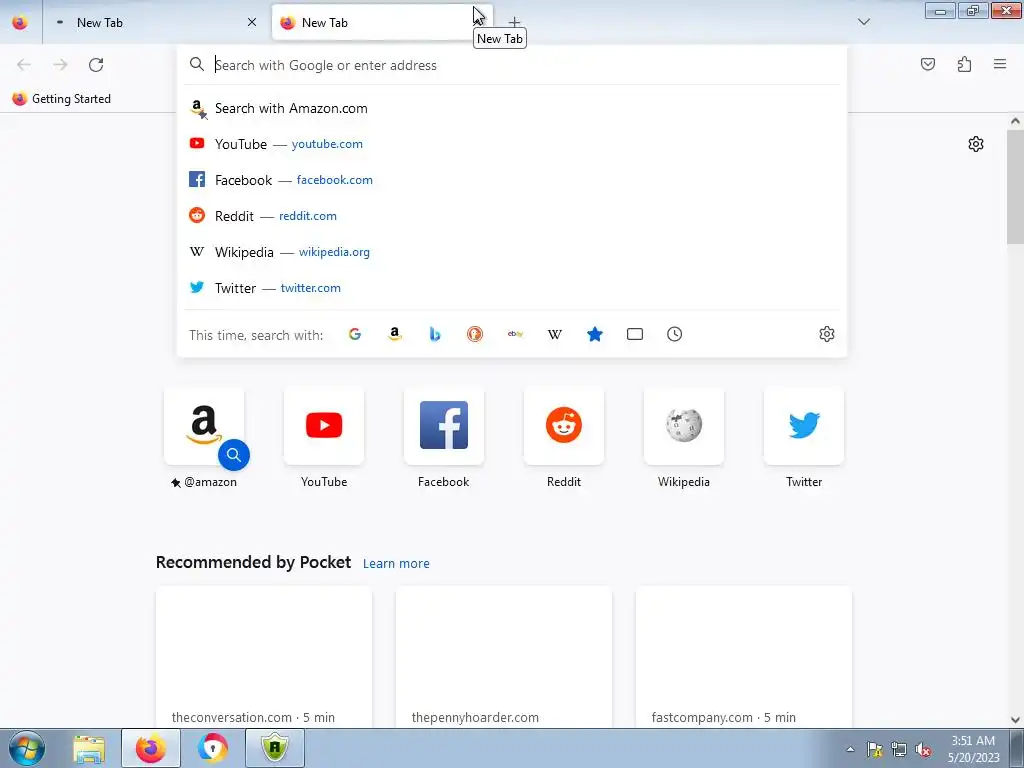The width and height of the screenshot is (1024, 768).
Task: Open a new tab with plus button
Action: click(x=514, y=23)
